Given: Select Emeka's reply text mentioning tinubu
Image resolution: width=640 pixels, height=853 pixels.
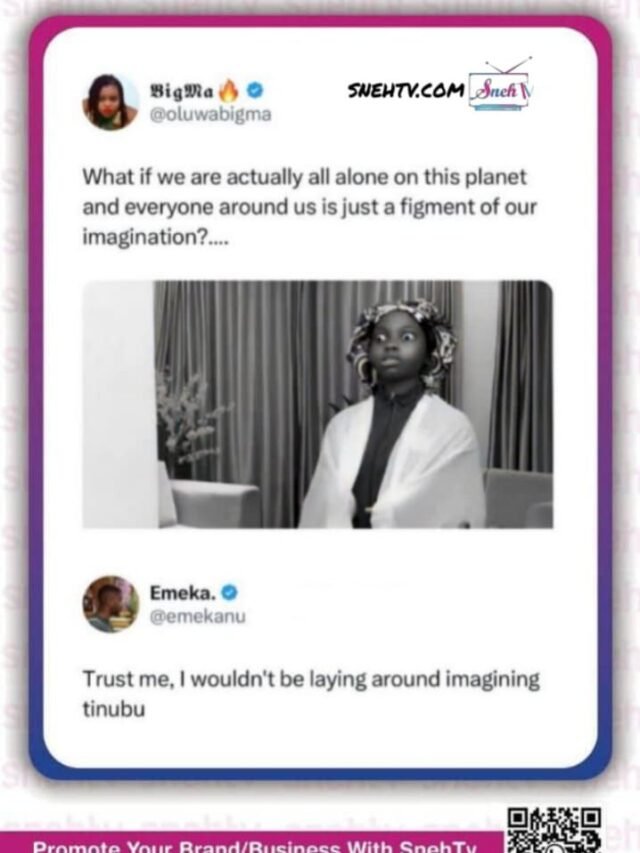Looking at the screenshot, I should pos(311,694).
